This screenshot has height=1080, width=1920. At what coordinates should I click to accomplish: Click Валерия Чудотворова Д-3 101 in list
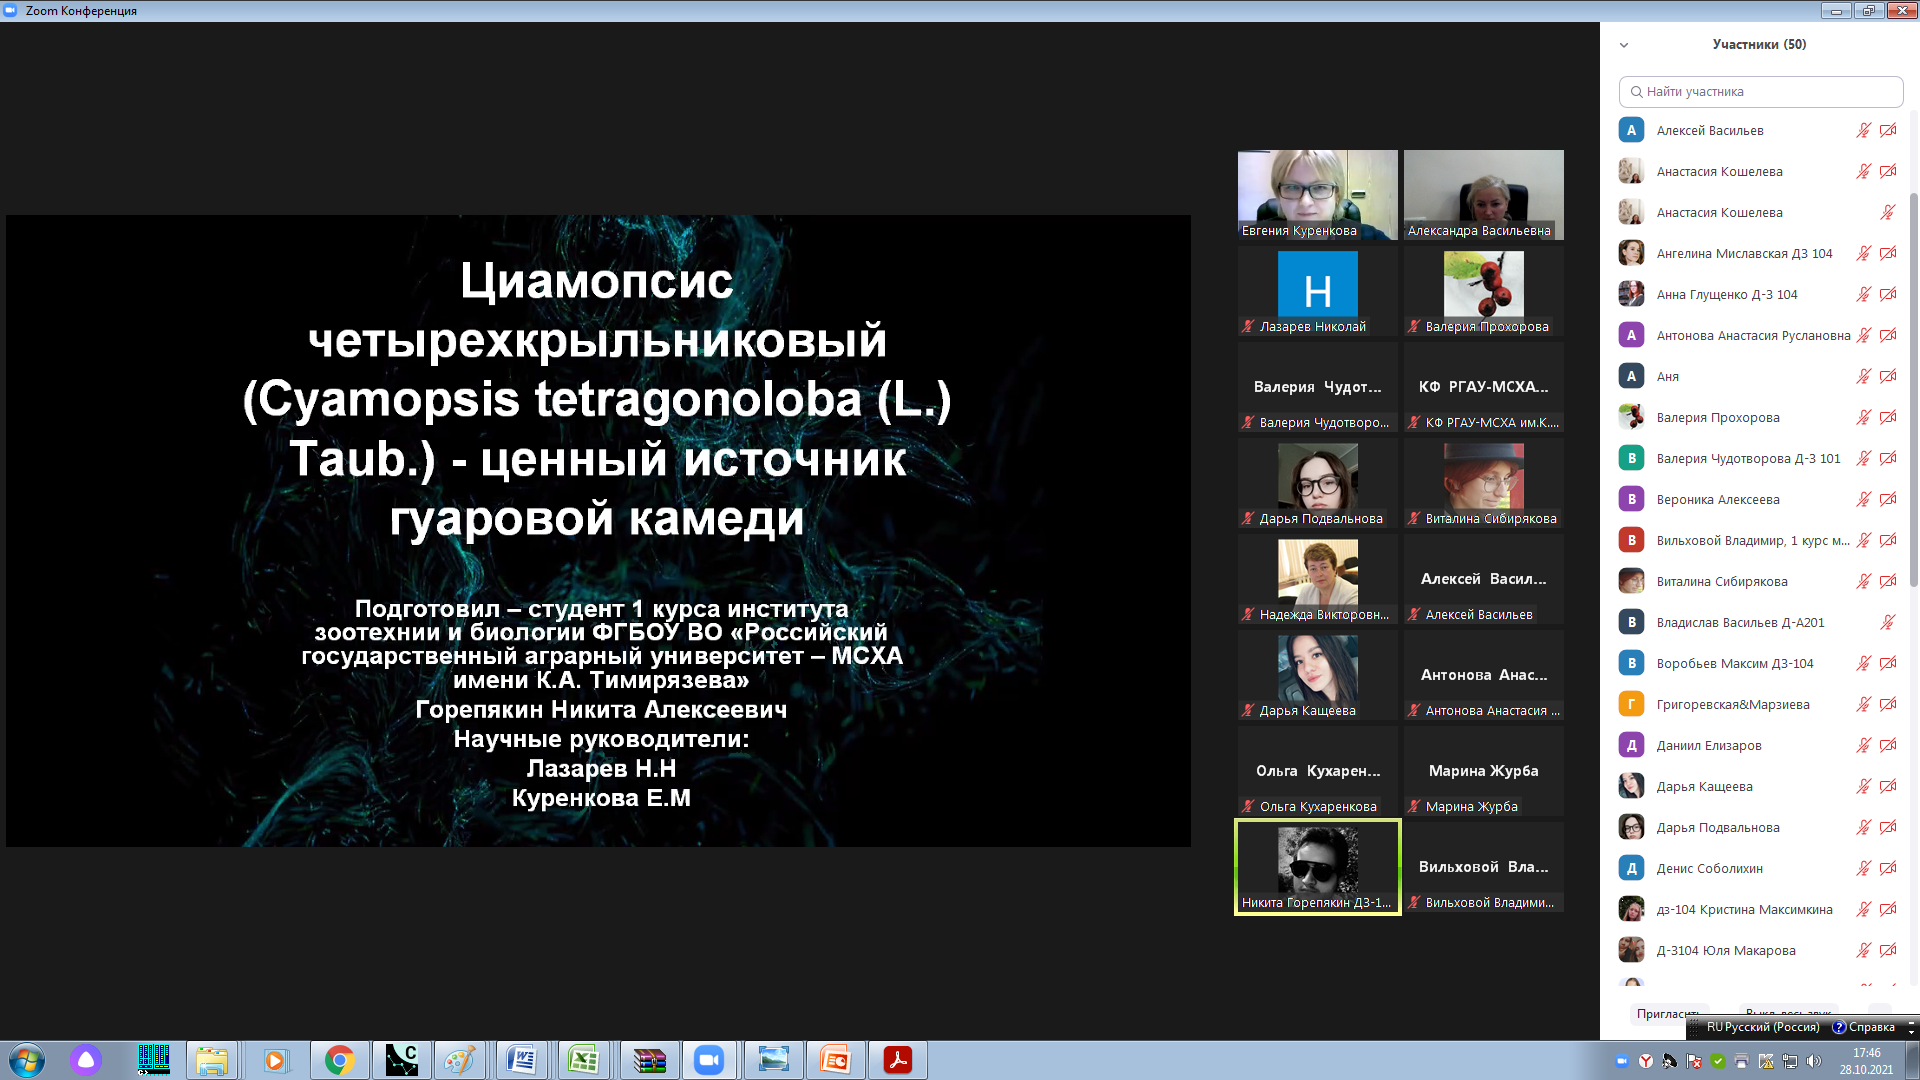coord(1748,459)
